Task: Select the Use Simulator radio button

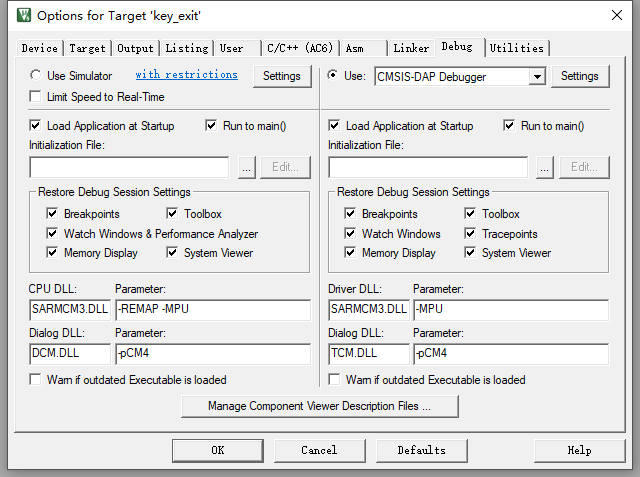Action: coord(36,75)
